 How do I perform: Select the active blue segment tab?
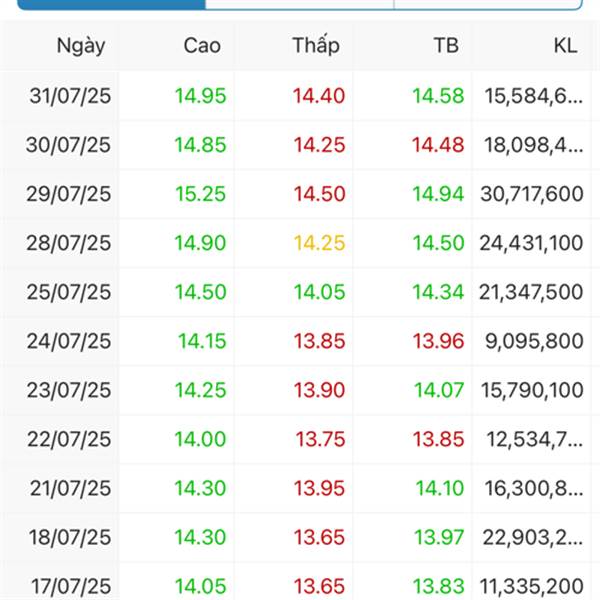tap(110, 4)
